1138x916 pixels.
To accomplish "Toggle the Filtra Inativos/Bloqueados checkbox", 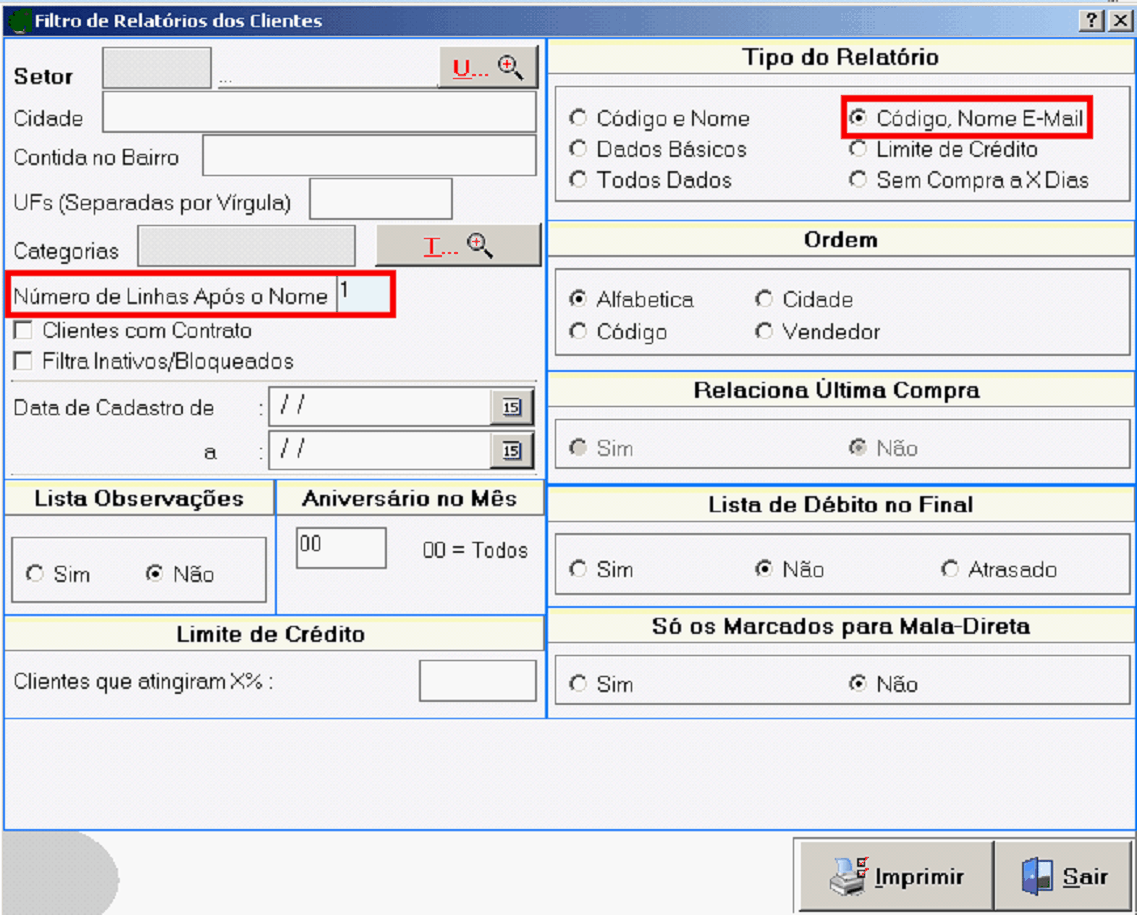I will [23, 361].
